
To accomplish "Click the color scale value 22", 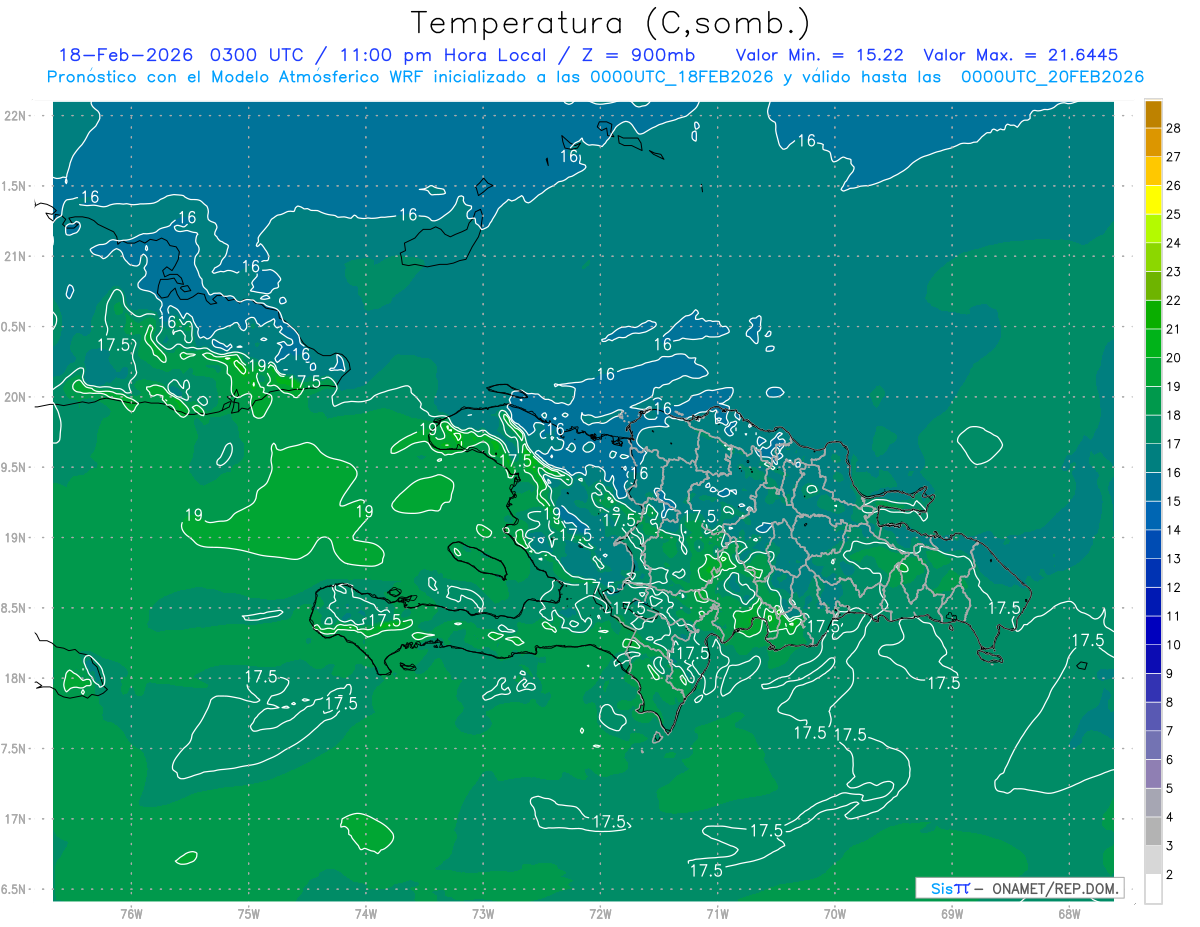I will 1174,300.
